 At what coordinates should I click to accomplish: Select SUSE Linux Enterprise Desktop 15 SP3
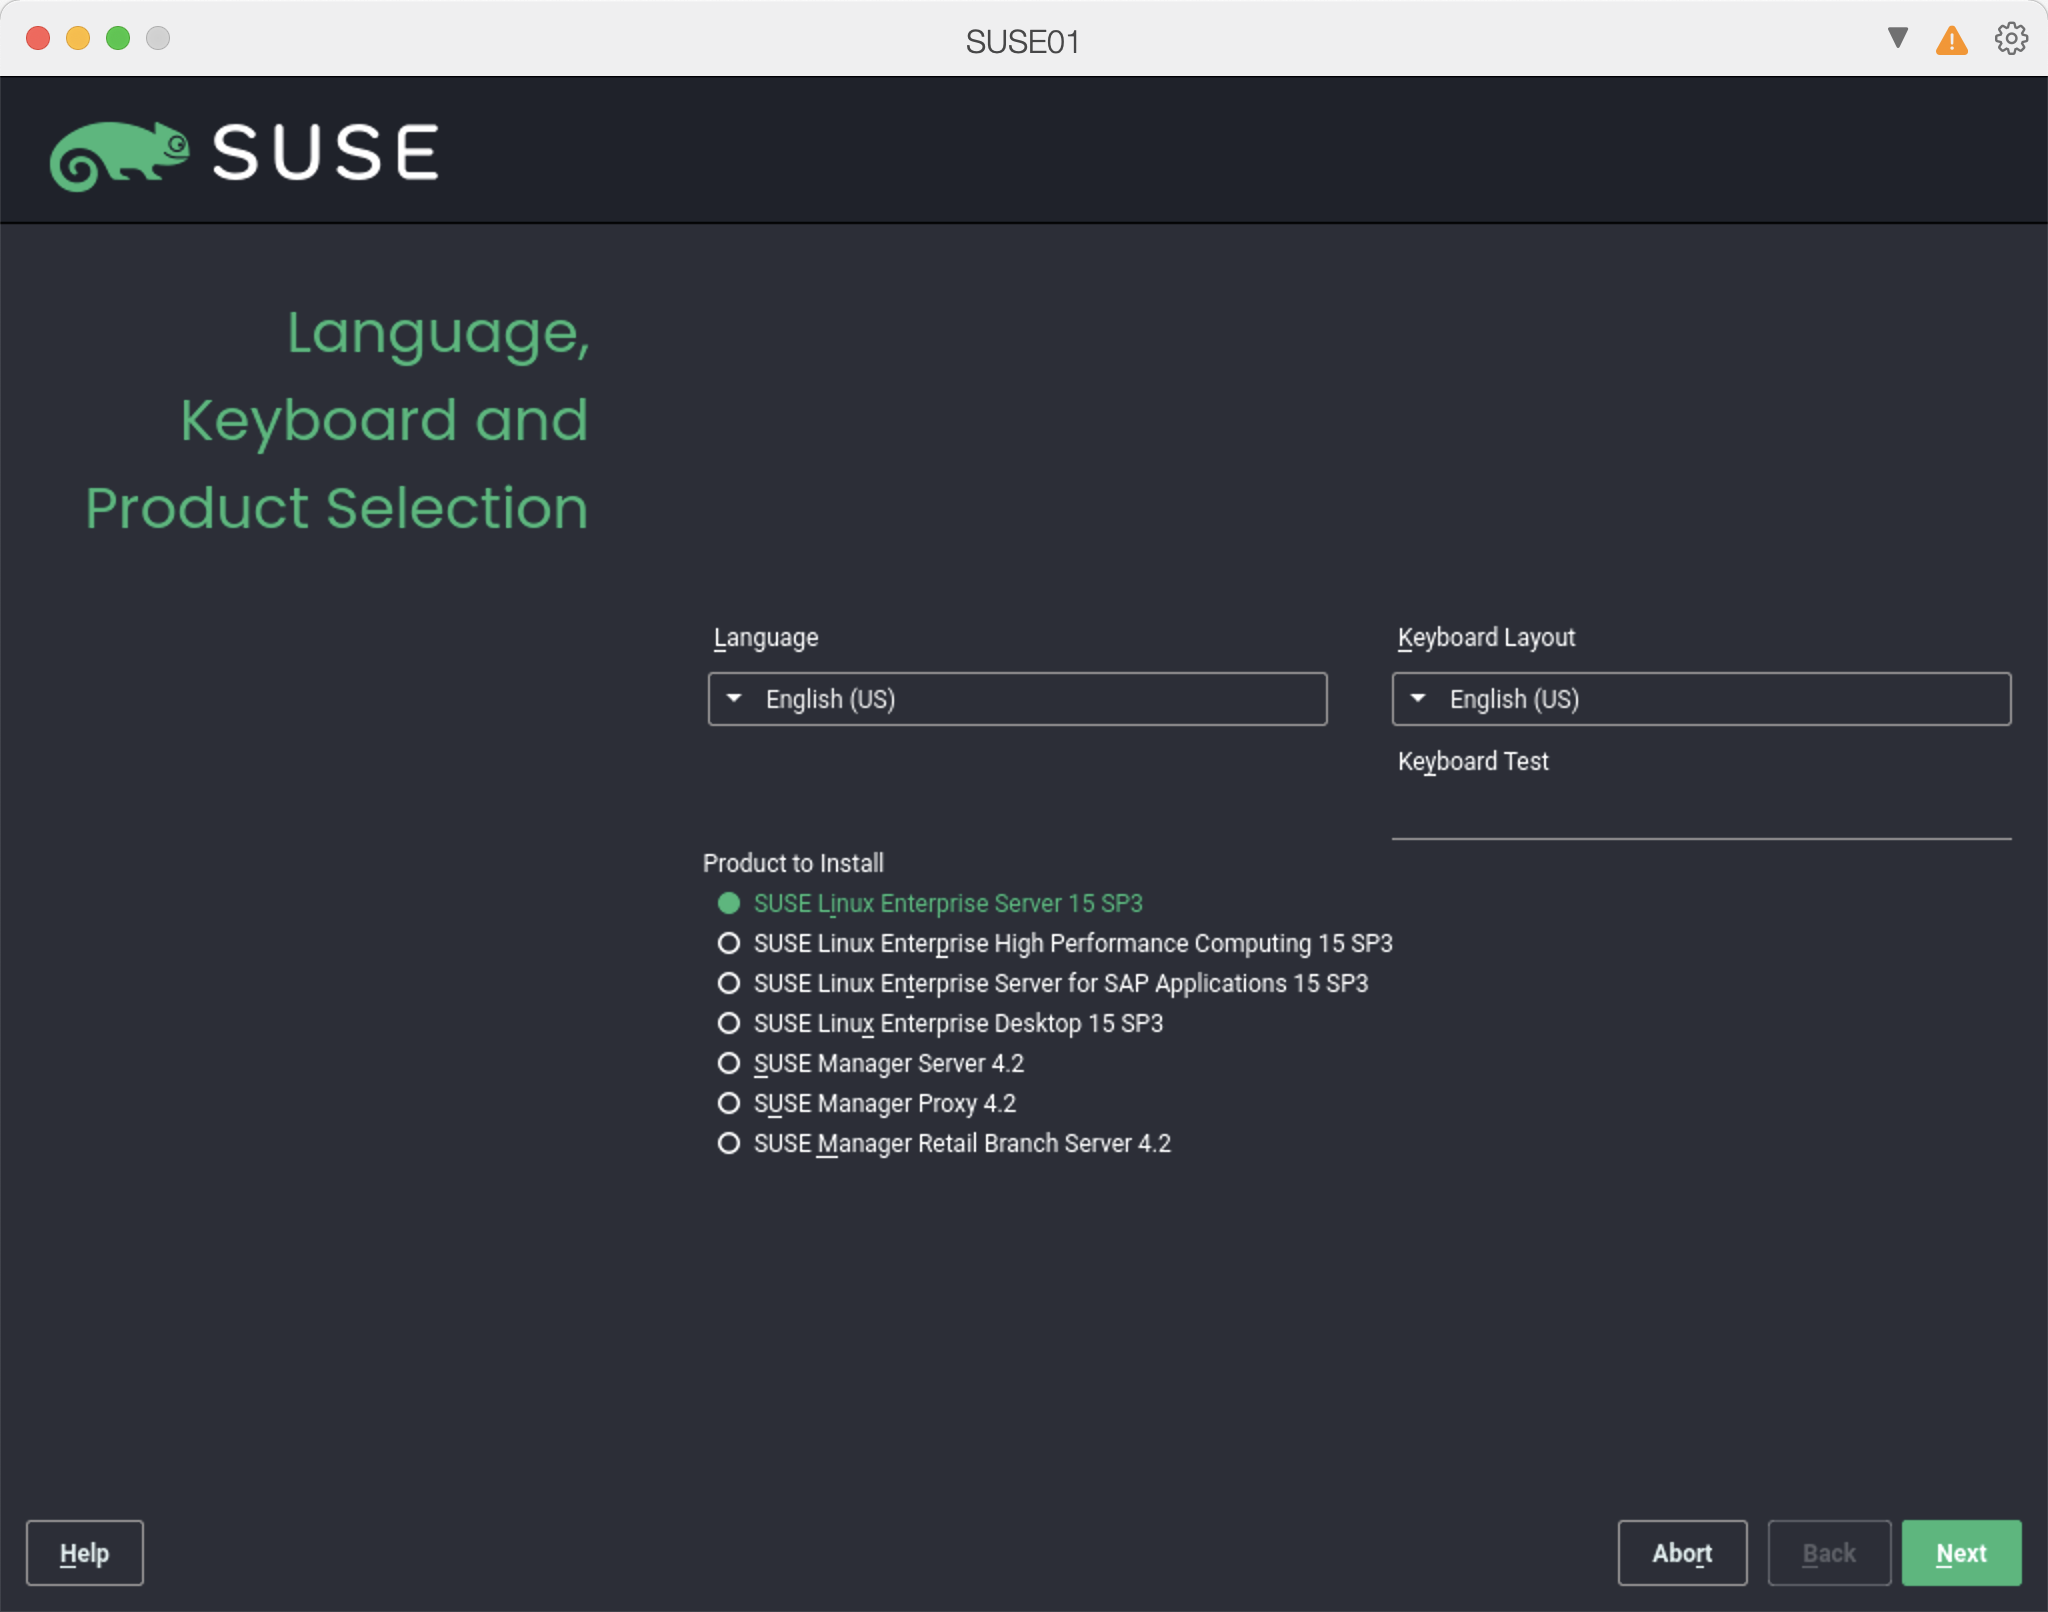[x=729, y=1023]
